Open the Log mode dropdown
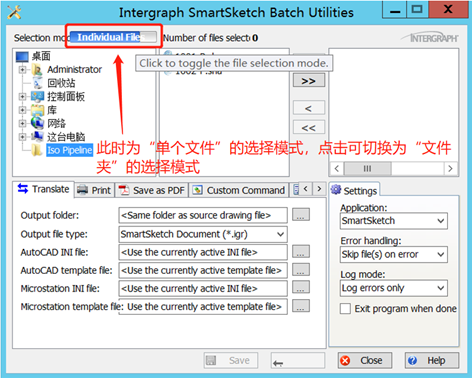 coord(394,288)
